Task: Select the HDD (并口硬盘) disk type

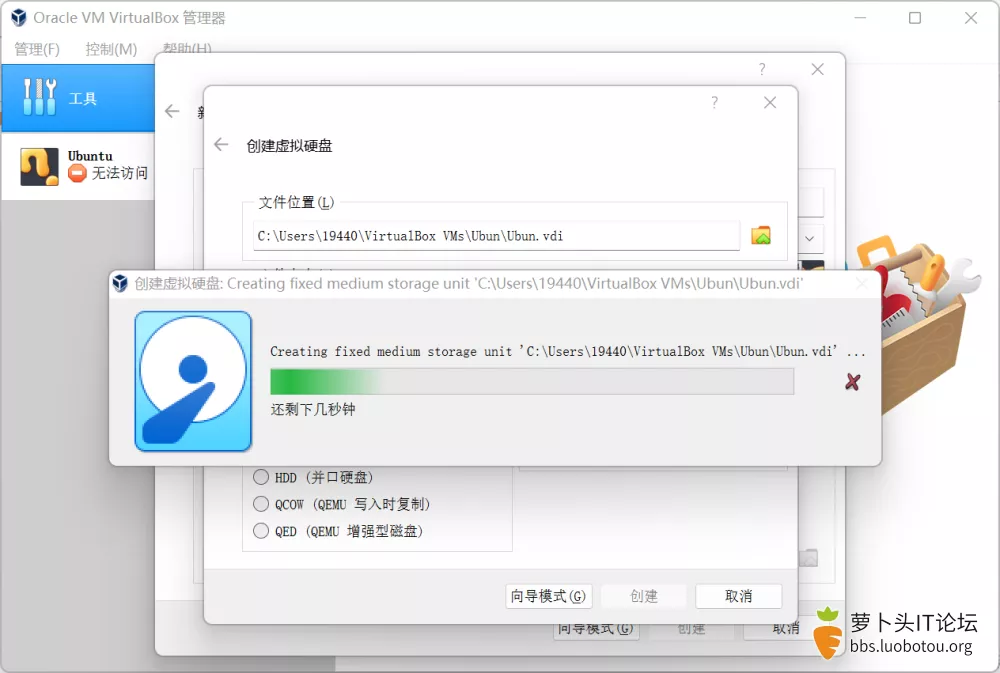Action: 261,477
